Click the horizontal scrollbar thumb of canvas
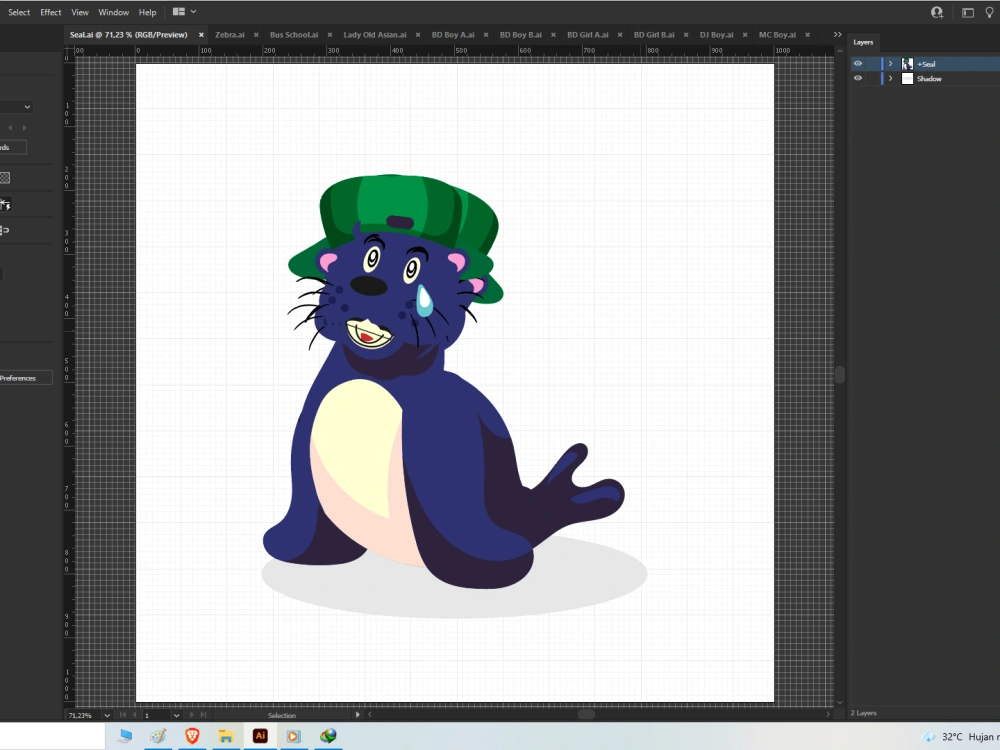 [585, 714]
